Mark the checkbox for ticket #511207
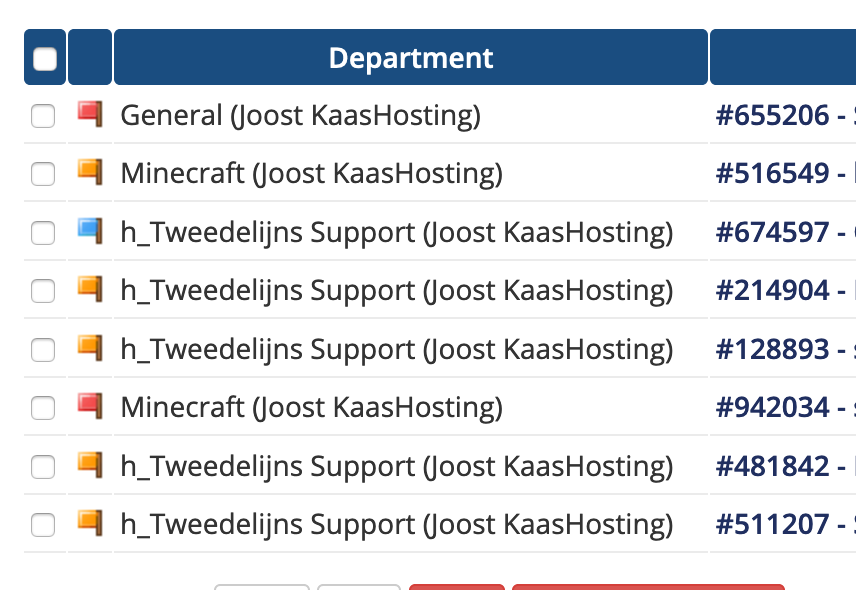Image resolution: width=856 pixels, height=590 pixels. [x=43, y=524]
